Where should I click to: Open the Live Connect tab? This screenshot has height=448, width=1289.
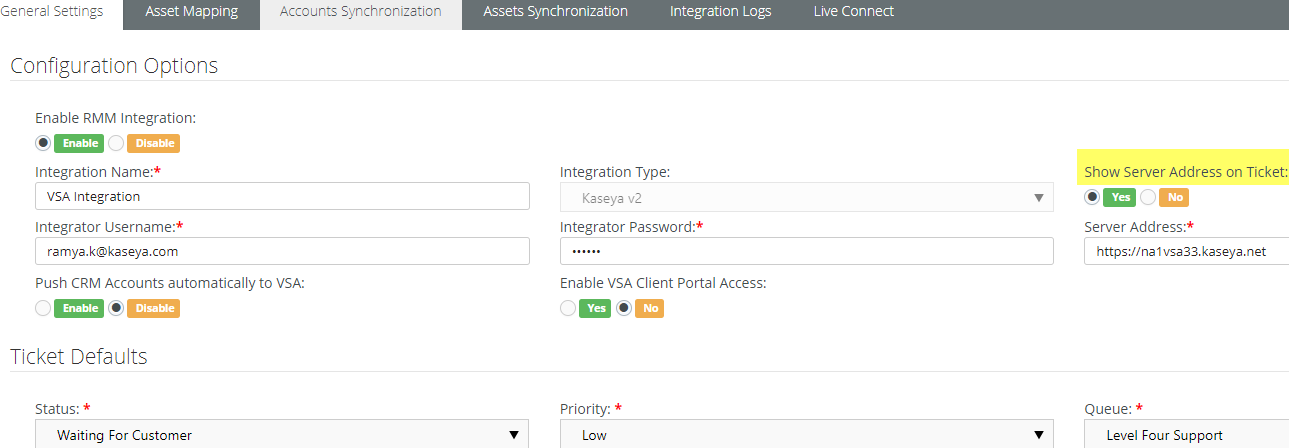tap(853, 12)
